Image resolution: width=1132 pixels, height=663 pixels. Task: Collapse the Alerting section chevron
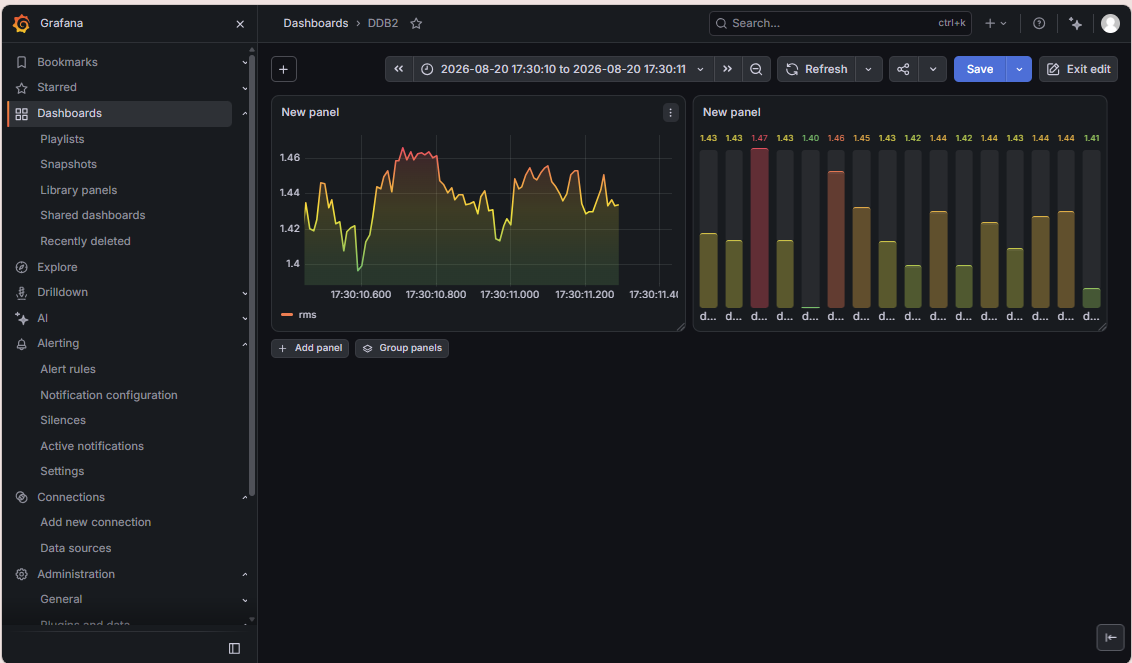click(x=245, y=344)
